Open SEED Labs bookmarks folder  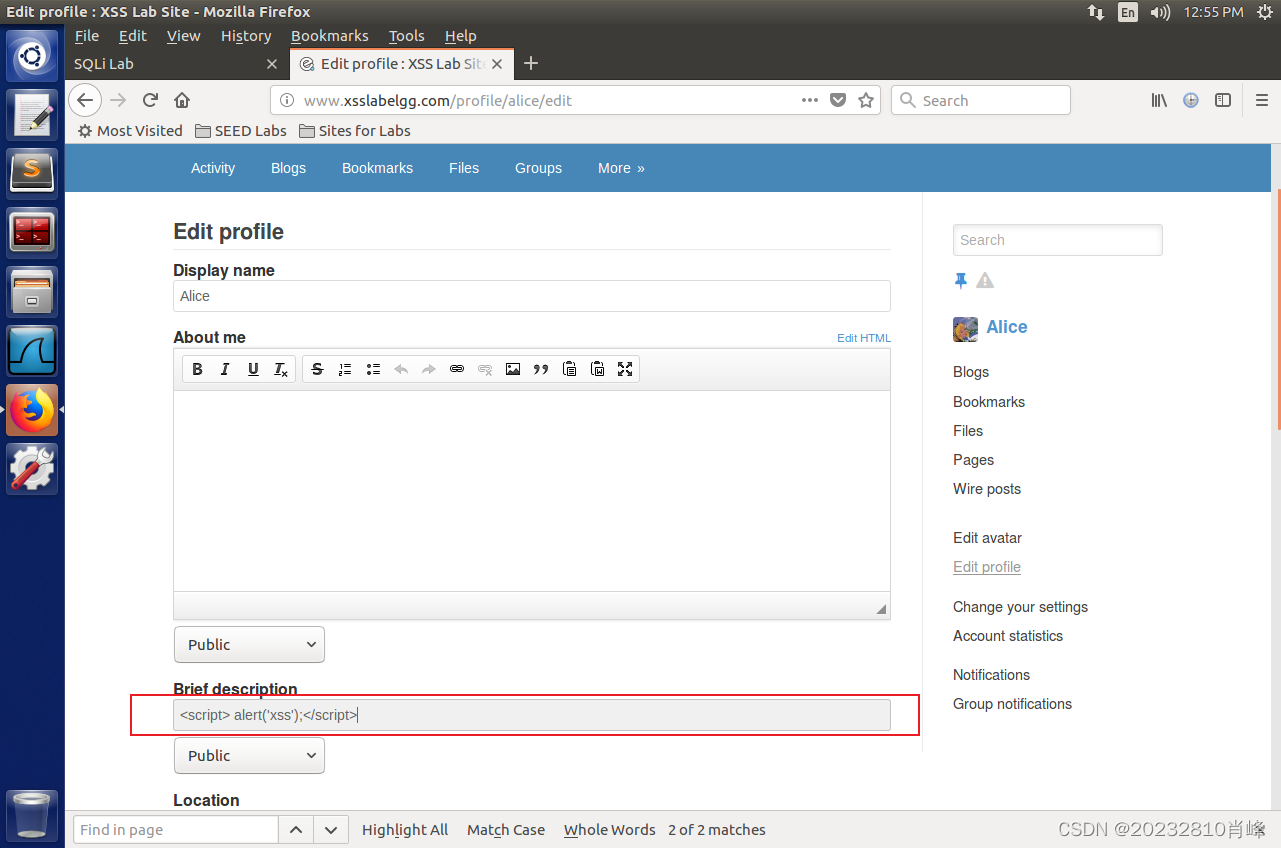pos(240,131)
